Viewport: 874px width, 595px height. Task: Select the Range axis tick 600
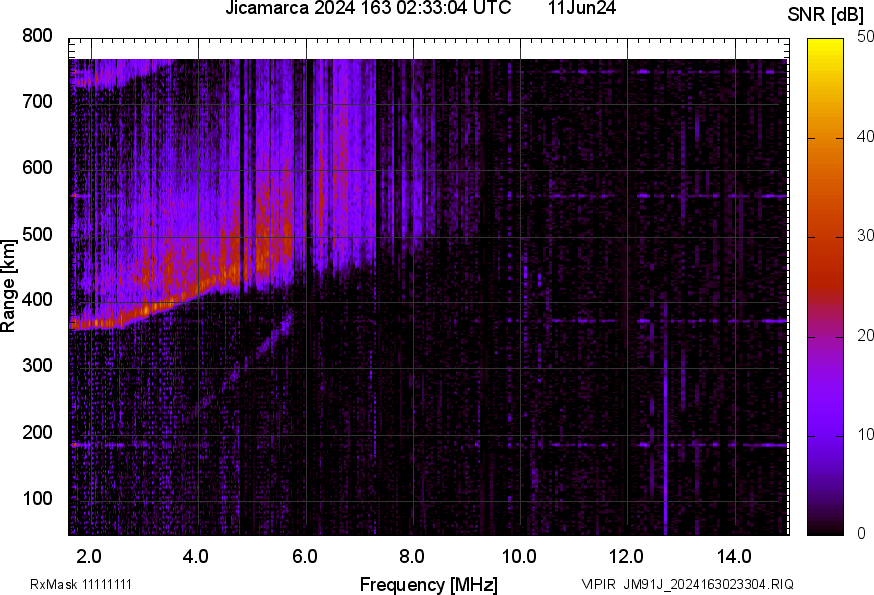coord(37,167)
